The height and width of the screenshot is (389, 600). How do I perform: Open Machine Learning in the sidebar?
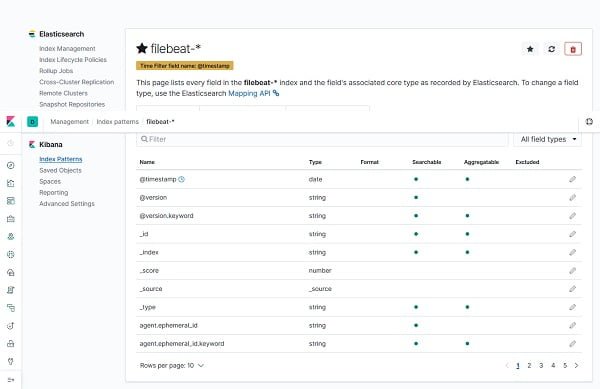(x=11, y=254)
